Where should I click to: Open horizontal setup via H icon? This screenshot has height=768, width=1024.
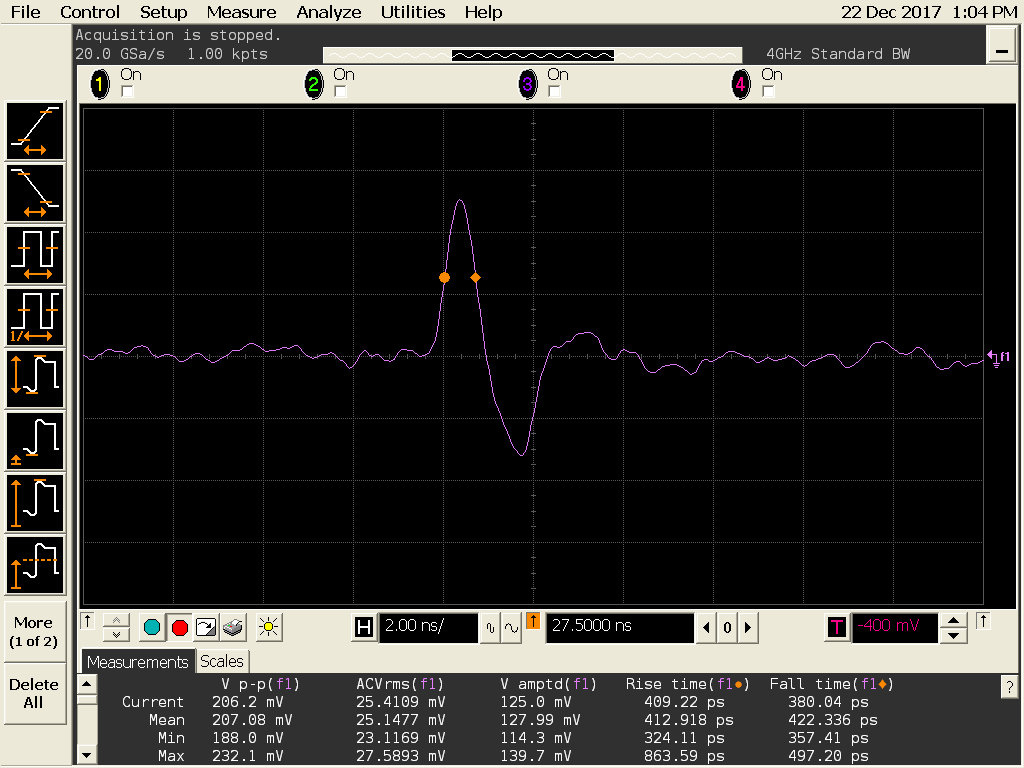pos(364,628)
